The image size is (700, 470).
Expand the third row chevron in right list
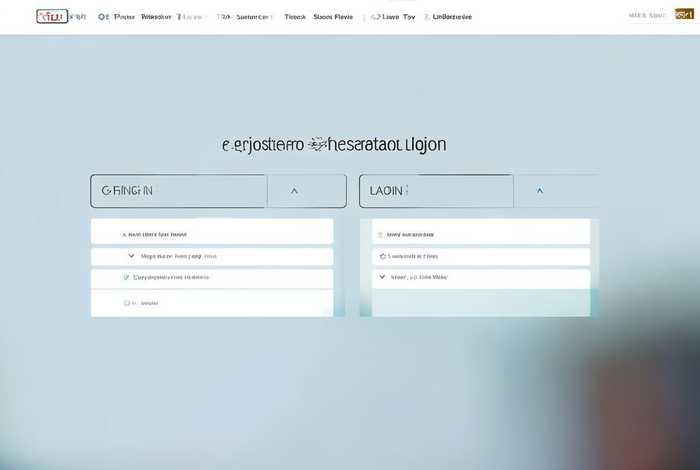(x=382, y=277)
